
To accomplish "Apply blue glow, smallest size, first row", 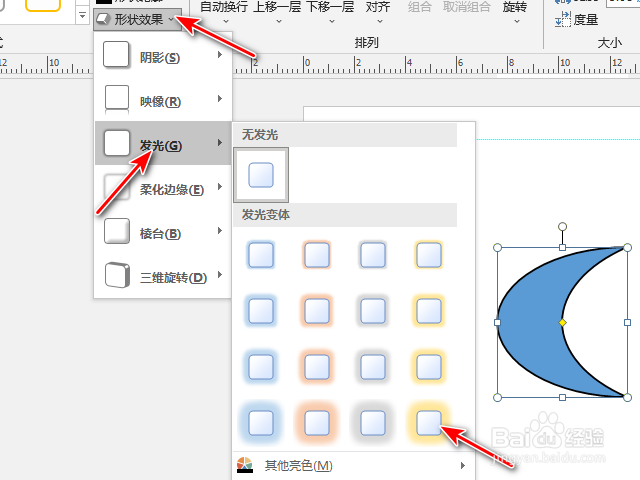I will coord(261,255).
